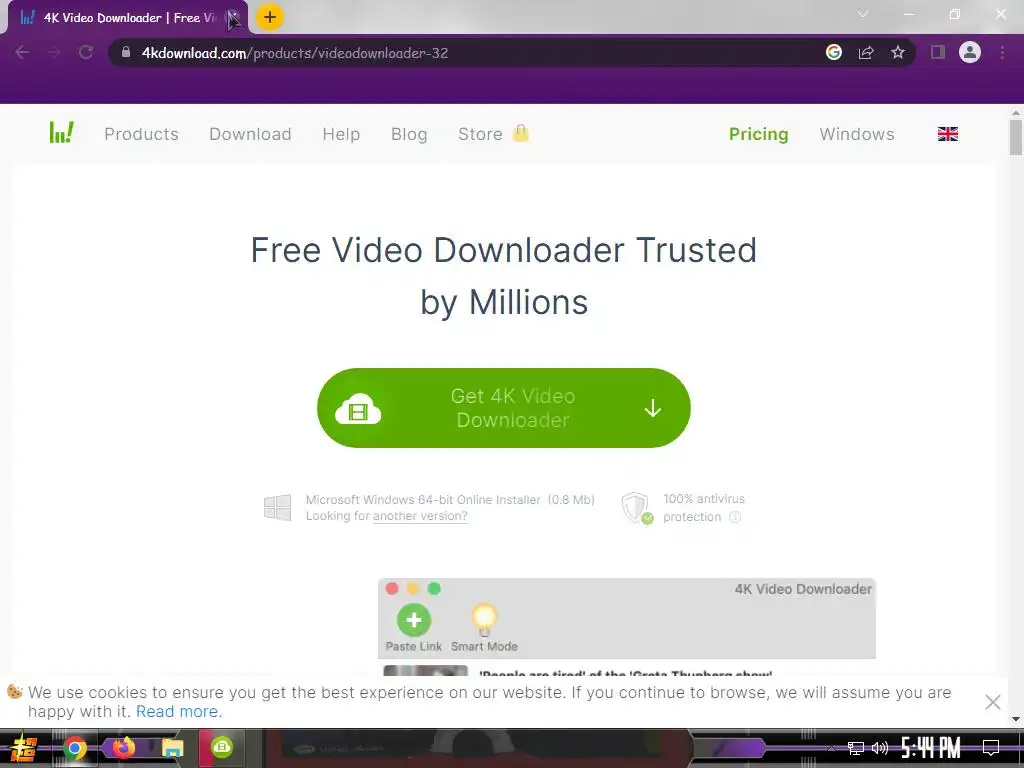Expand the Windows platform selector

tap(857, 134)
